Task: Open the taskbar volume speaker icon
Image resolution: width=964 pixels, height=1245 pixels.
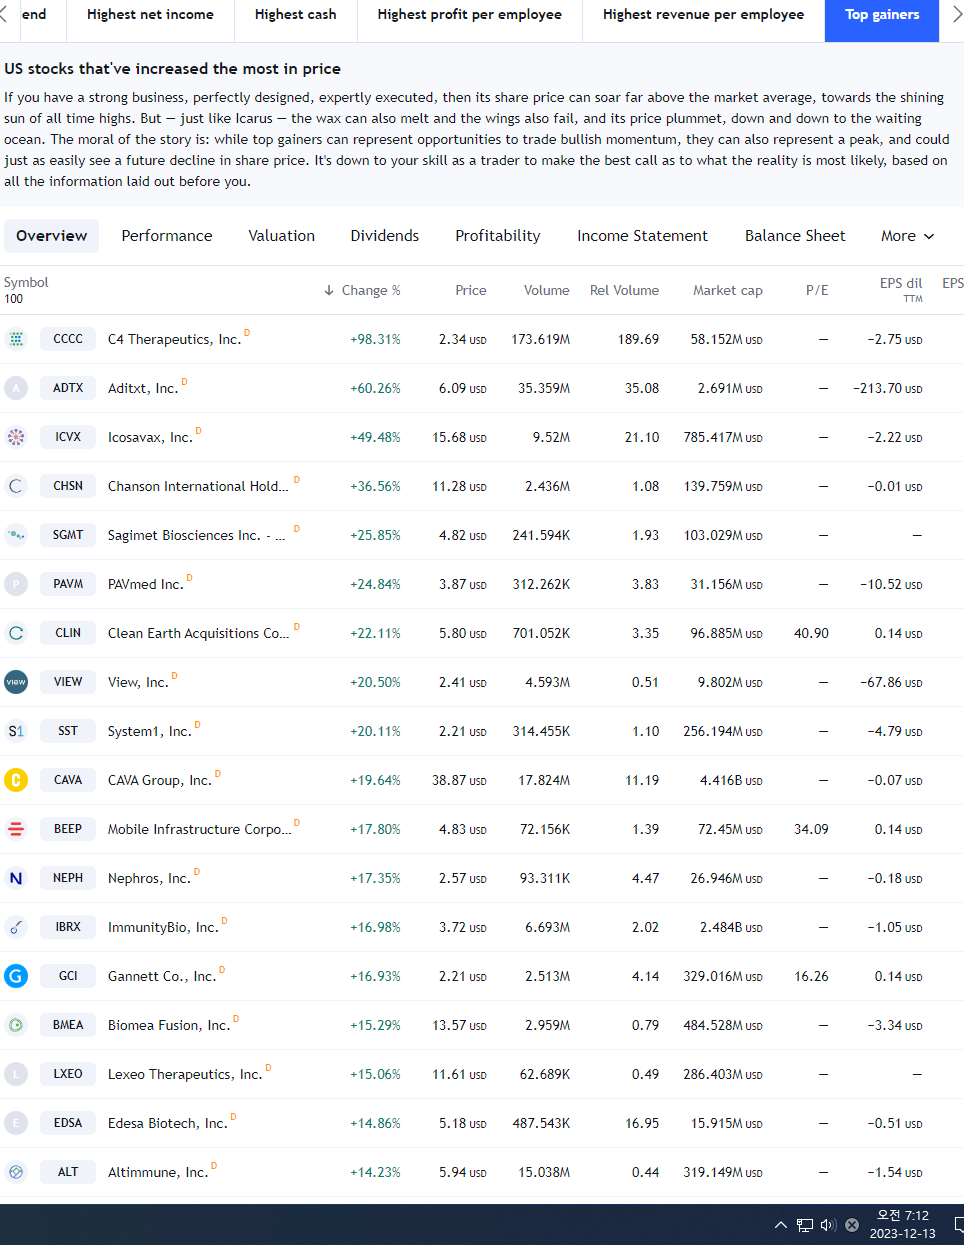Action: (828, 1225)
